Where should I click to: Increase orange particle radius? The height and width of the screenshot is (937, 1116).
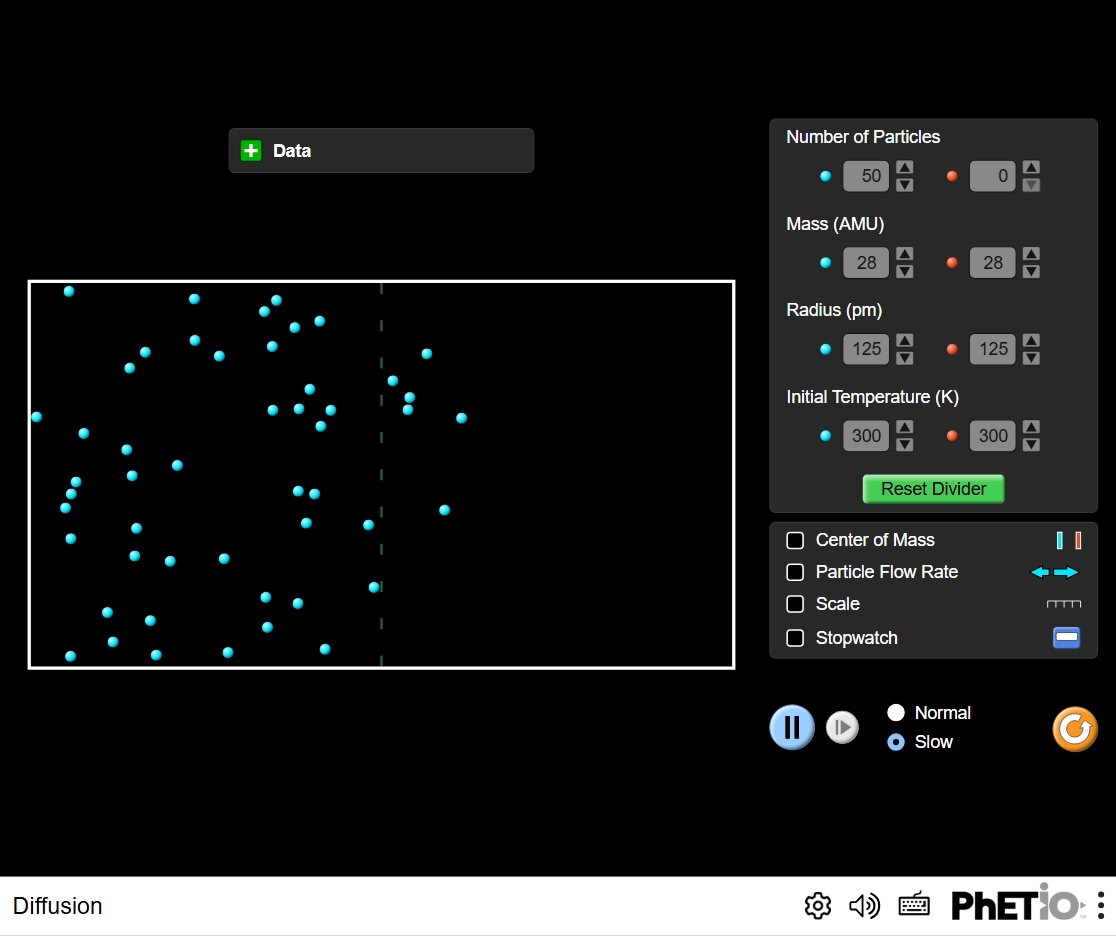point(1031,341)
